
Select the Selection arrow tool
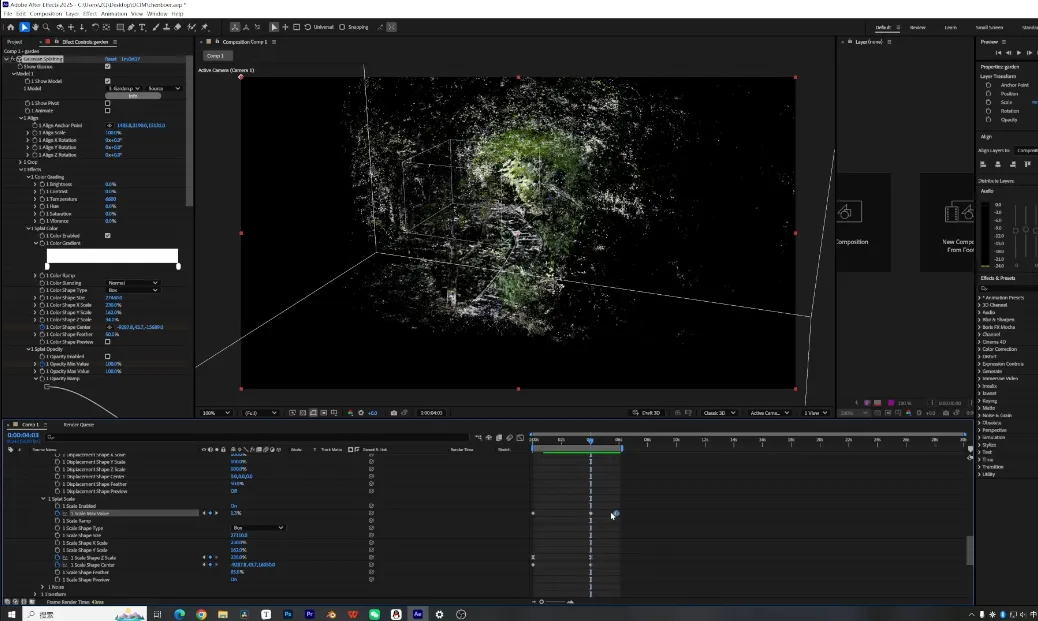tap(24, 27)
